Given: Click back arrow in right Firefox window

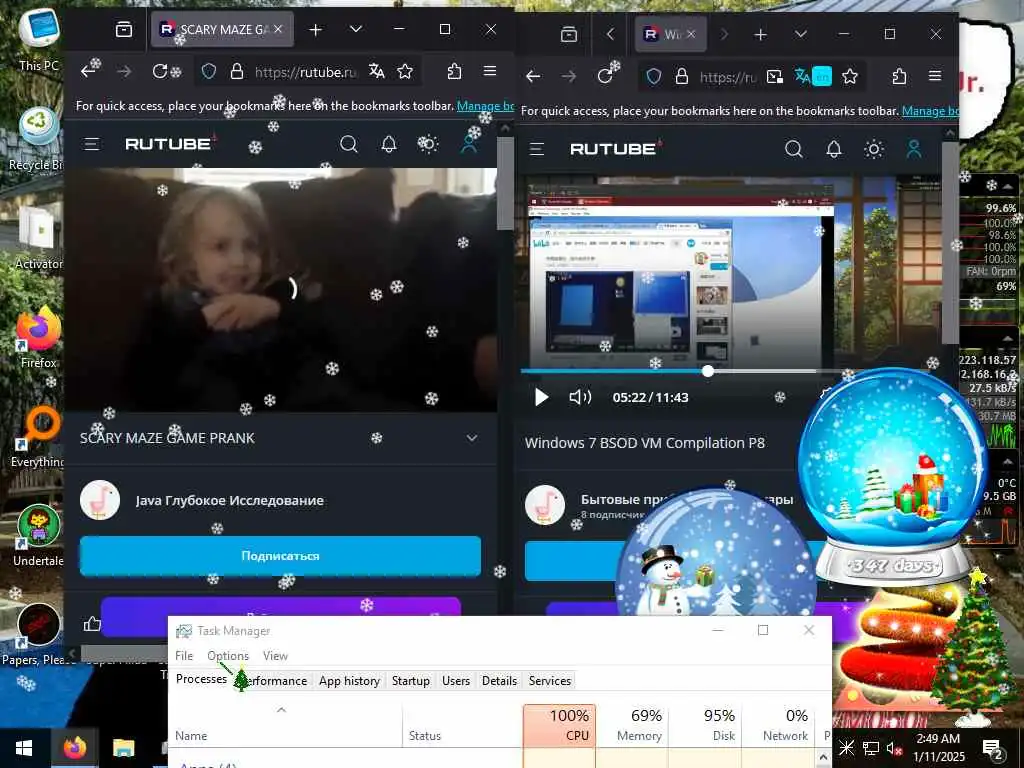Looking at the screenshot, I should pyautogui.click(x=533, y=76).
